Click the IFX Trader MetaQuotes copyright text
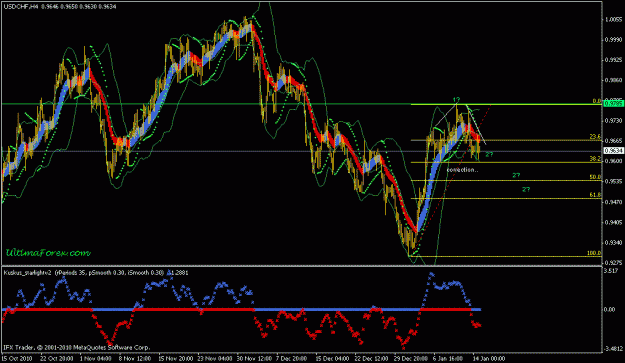 pyautogui.click(x=77, y=347)
